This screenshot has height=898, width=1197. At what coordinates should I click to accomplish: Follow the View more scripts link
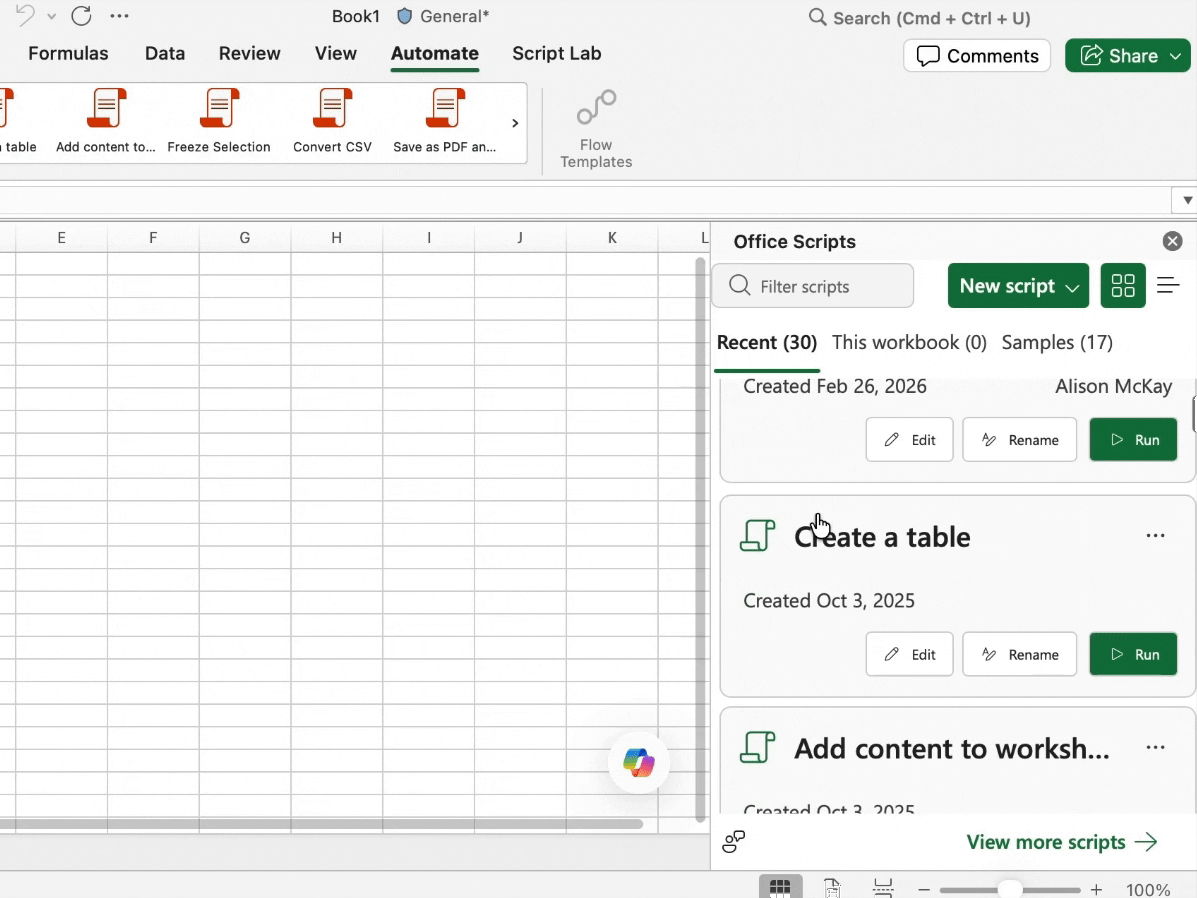[1046, 842]
